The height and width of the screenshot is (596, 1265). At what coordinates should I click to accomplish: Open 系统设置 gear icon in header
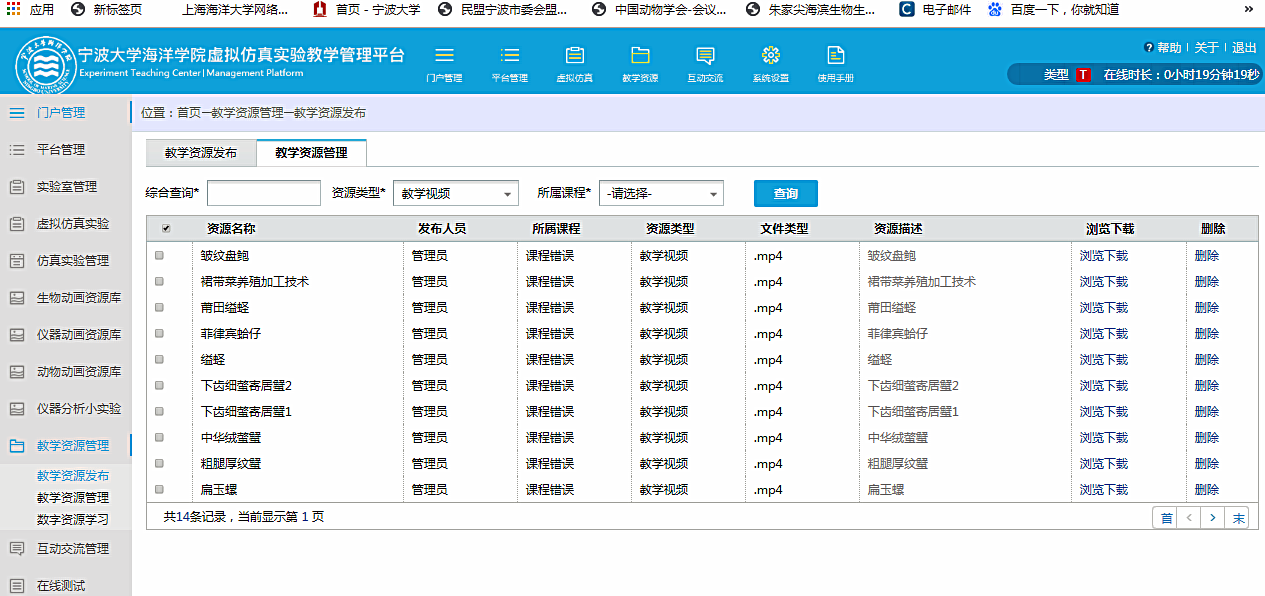(x=770, y=56)
